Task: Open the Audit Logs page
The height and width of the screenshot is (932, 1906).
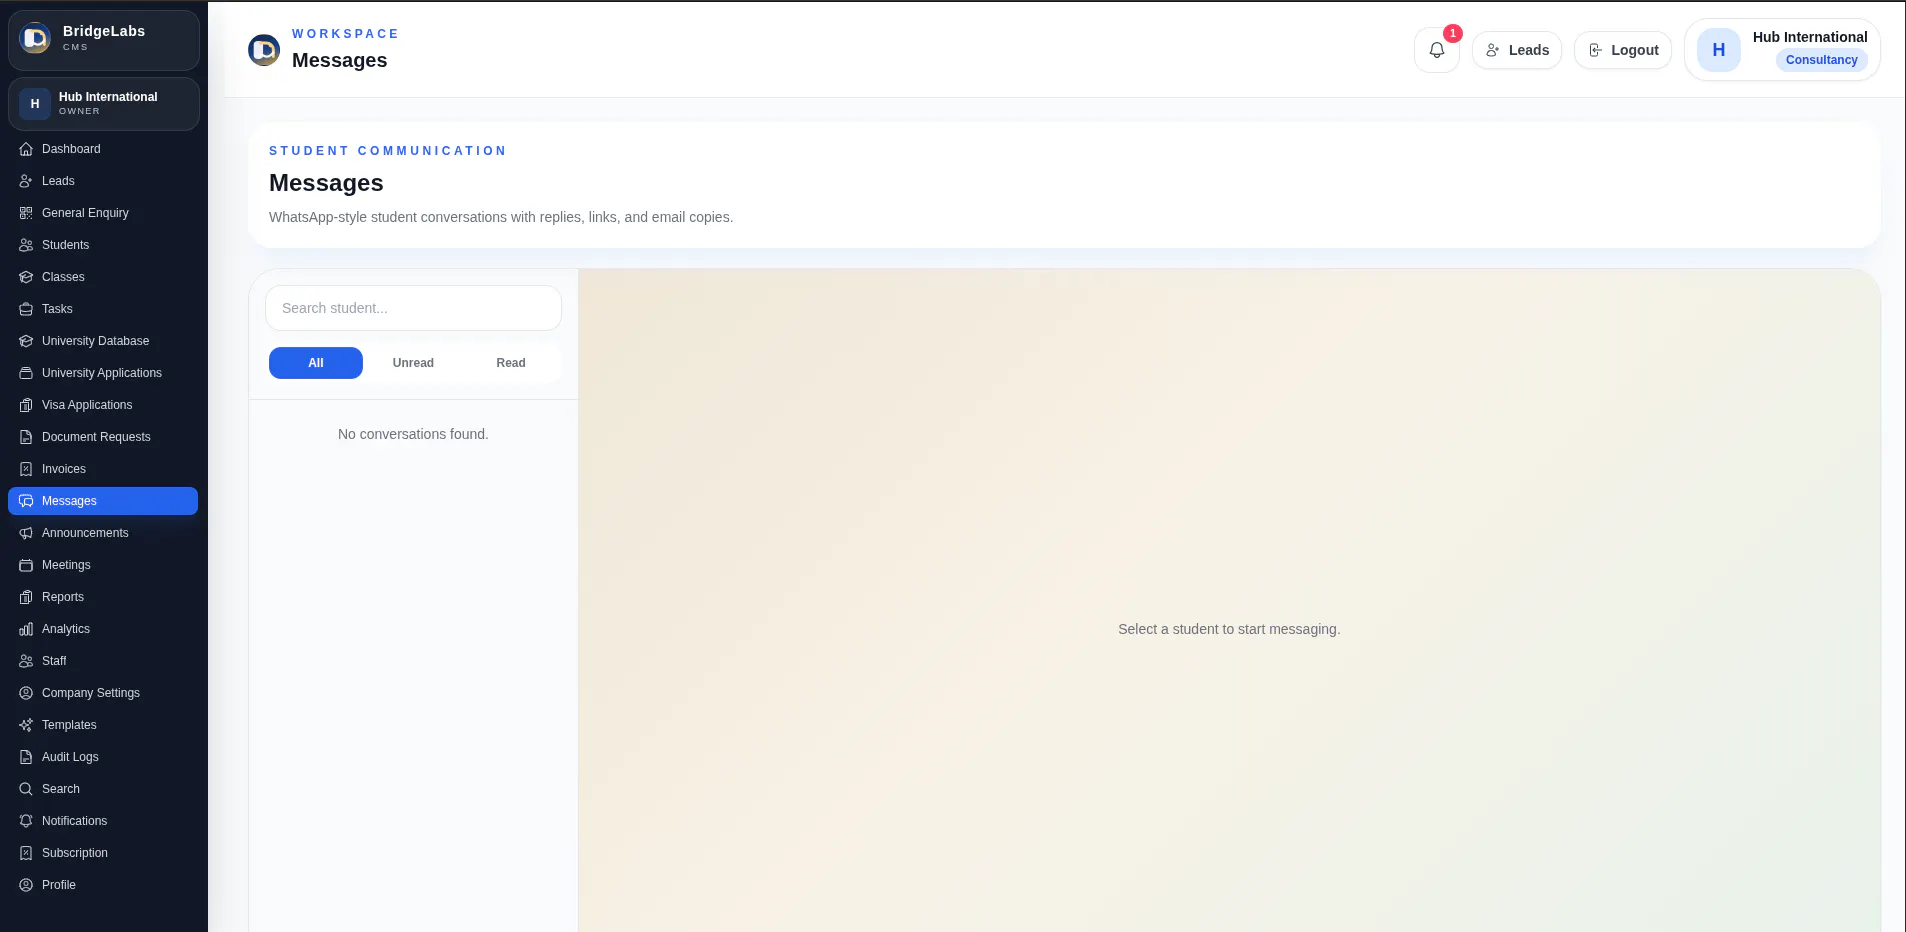Action: tap(103, 757)
